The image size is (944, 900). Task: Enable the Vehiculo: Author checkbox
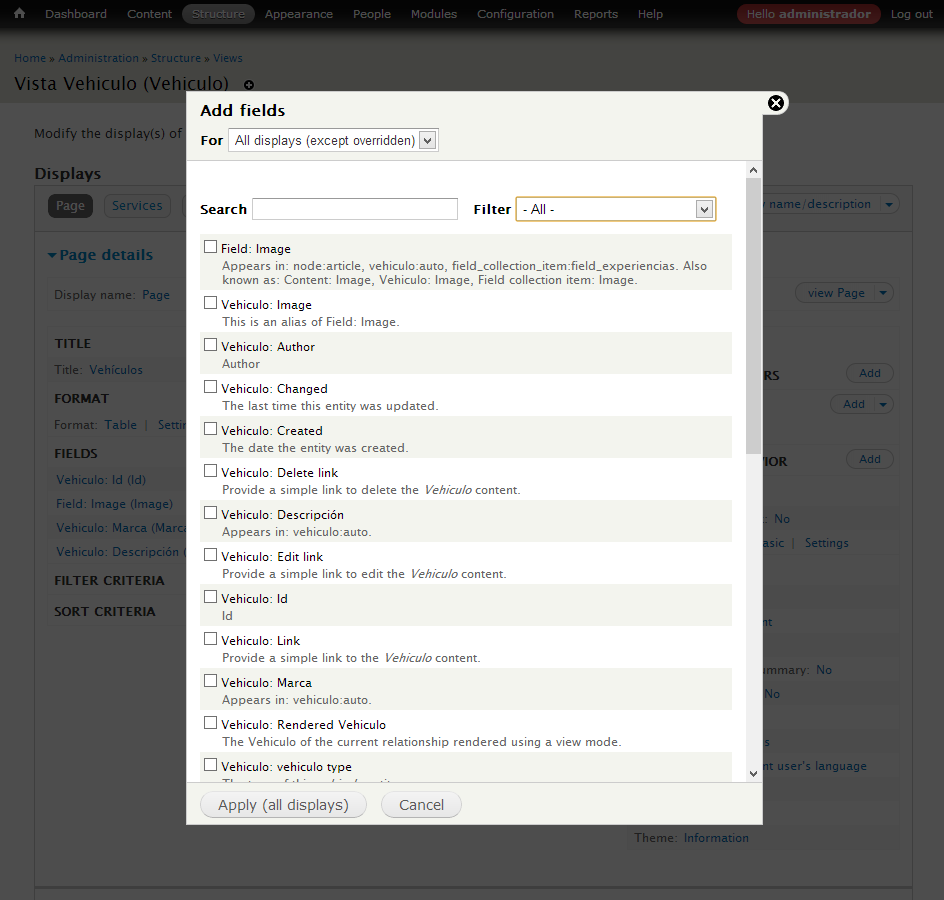pyautogui.click(x=210, y=345)
